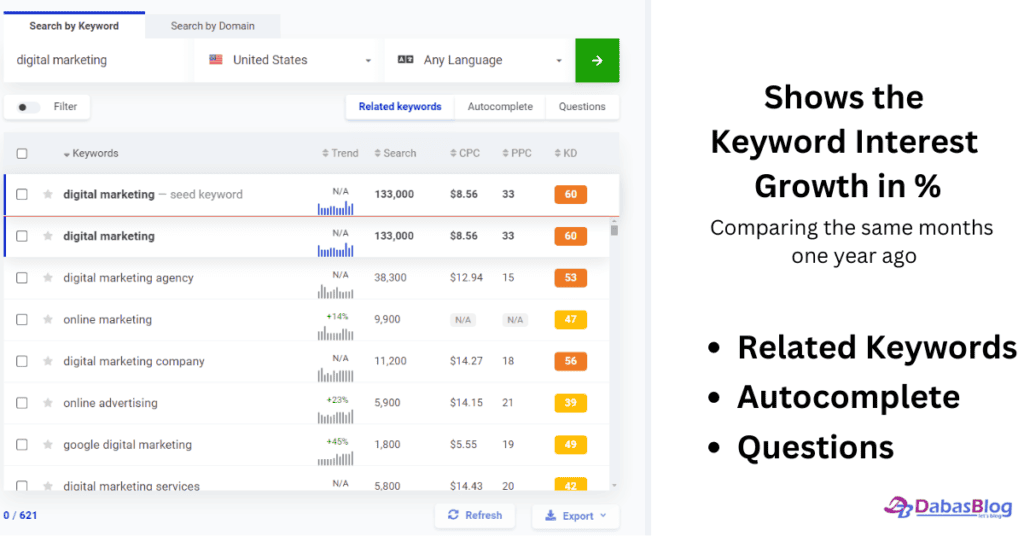Click KD score 39 badge
The height and width of the screenshot is (536, 1024).
(571, 403)
